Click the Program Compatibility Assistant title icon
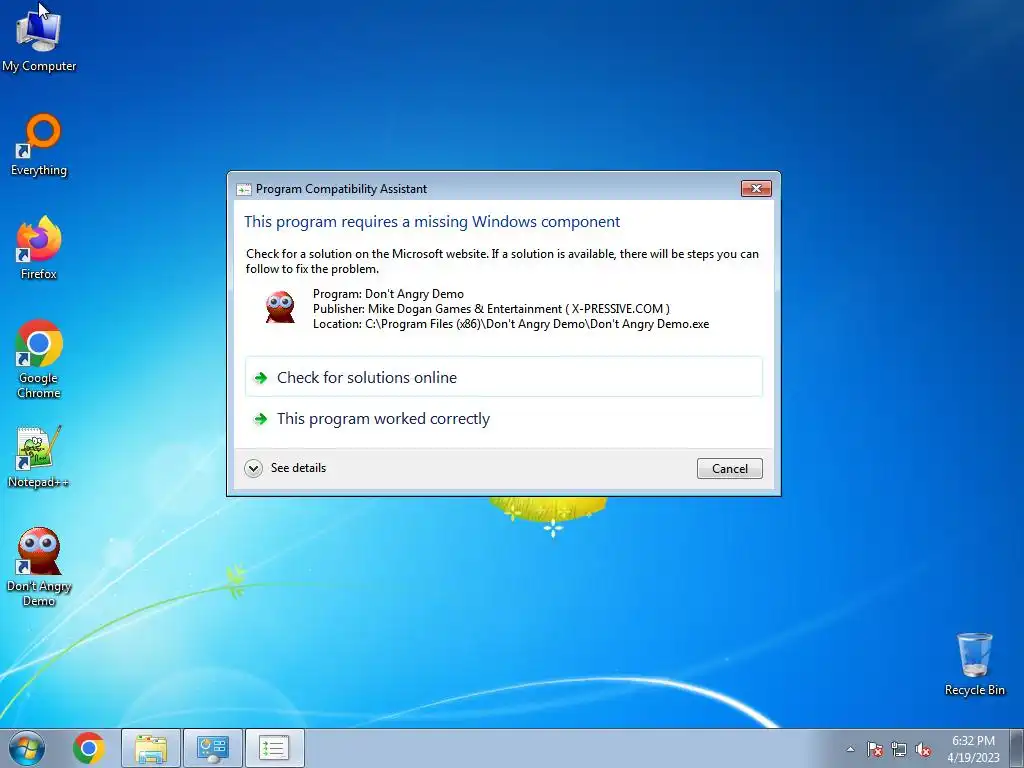Viewport: 1024px width, 768px height. click(x=244, y=189)
